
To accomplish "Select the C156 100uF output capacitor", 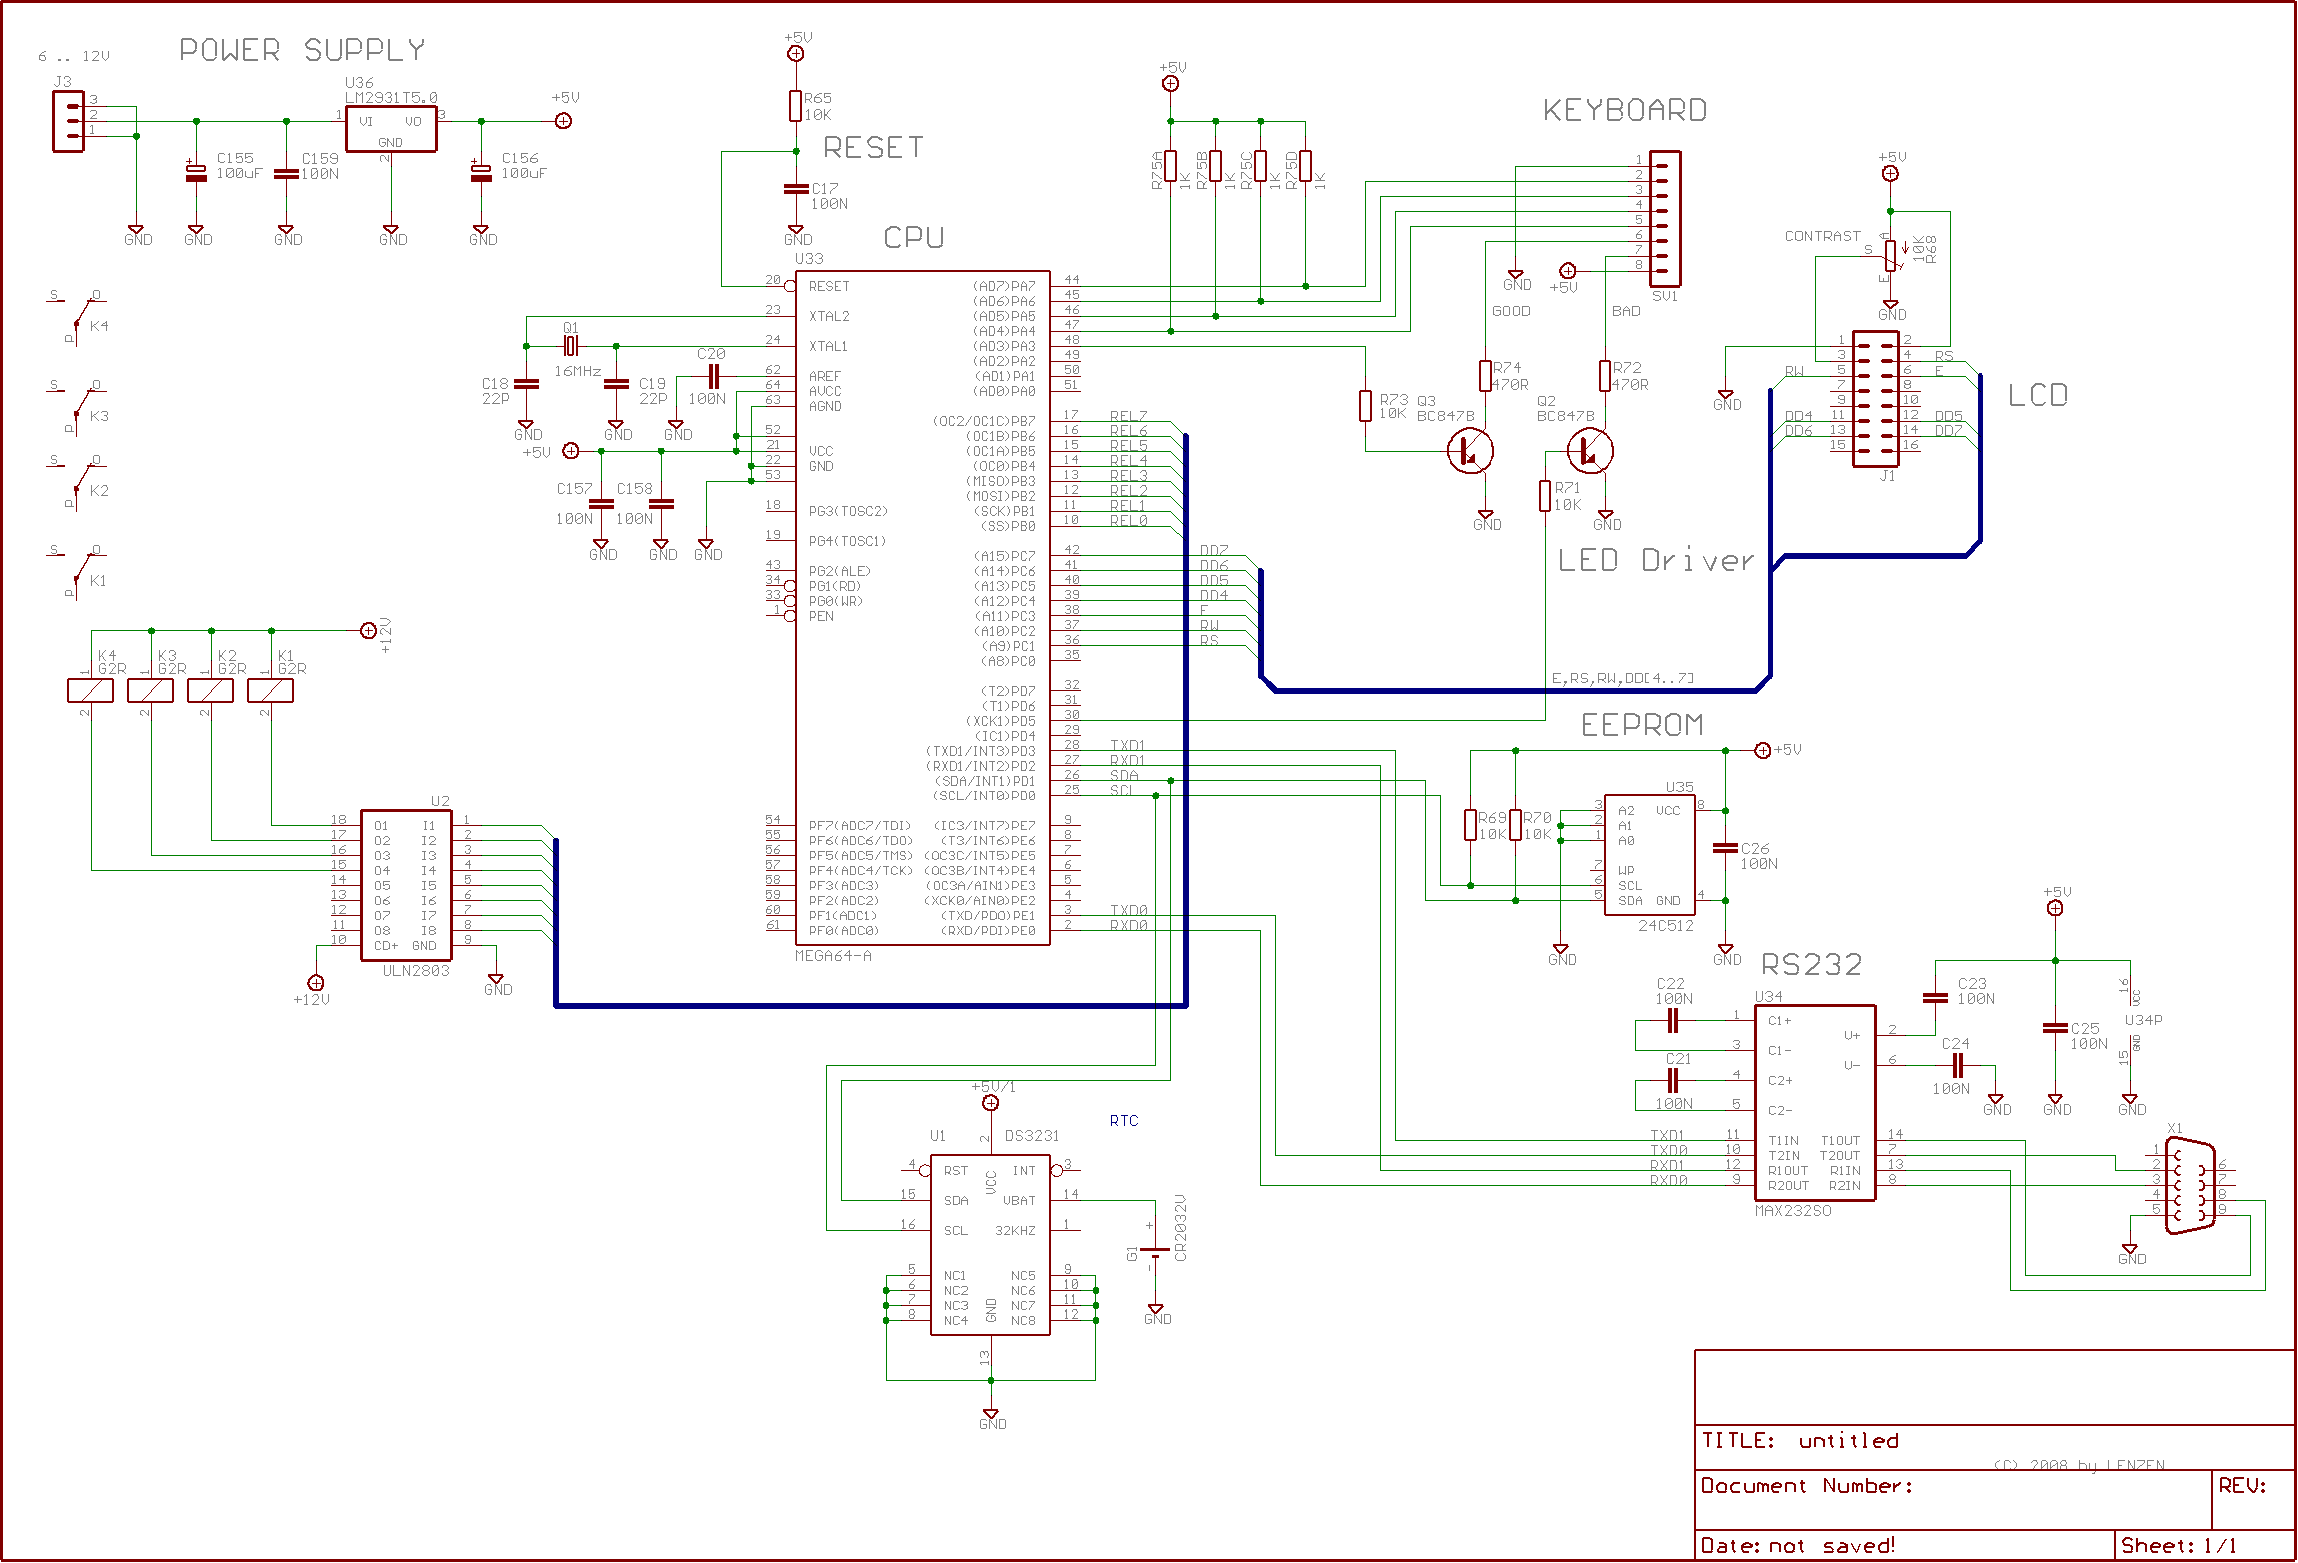I will [x=481, y=172].
